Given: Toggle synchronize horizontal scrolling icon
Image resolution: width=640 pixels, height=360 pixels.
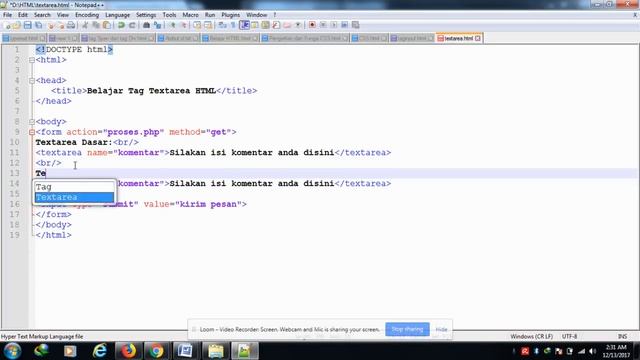Looking at the screenshot, I should [x=208, y=25].
